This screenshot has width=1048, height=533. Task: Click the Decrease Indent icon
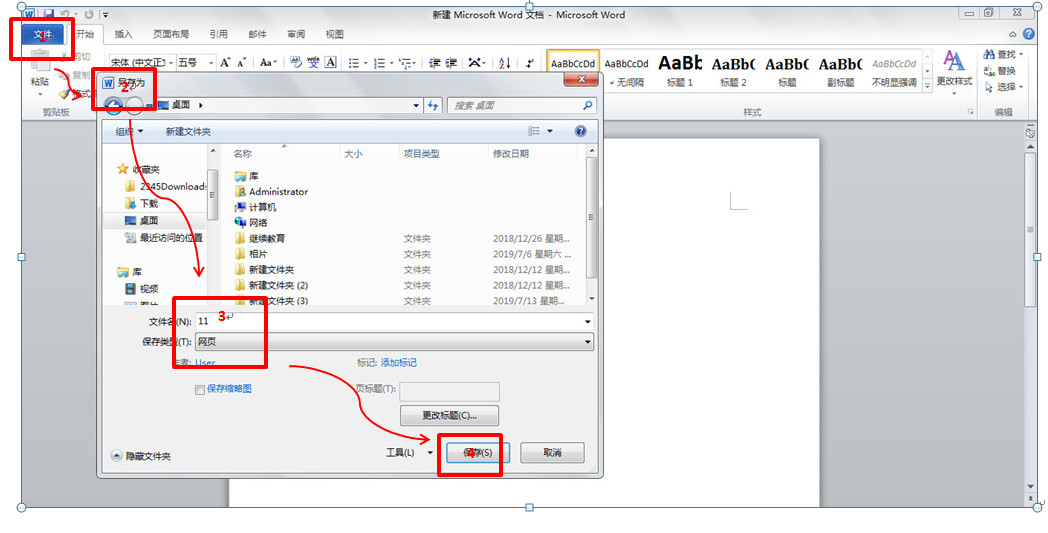(434, 63)
